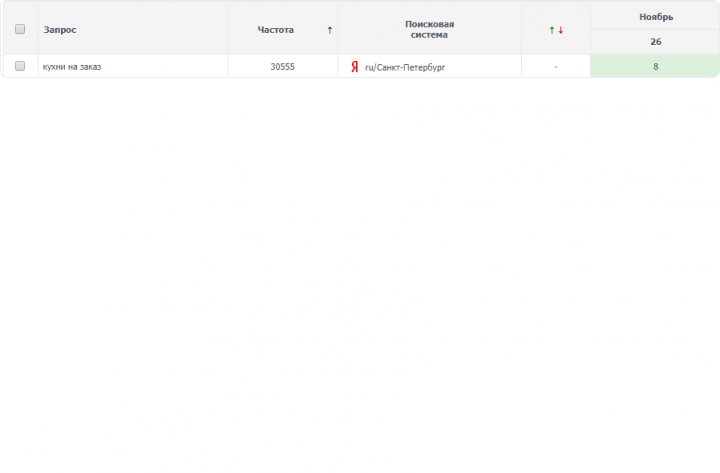The height and width of the screenshot is (473, 720).
Task: Open the query кухни на заказ
Action: pyautogui.click(x=72, y=67)
